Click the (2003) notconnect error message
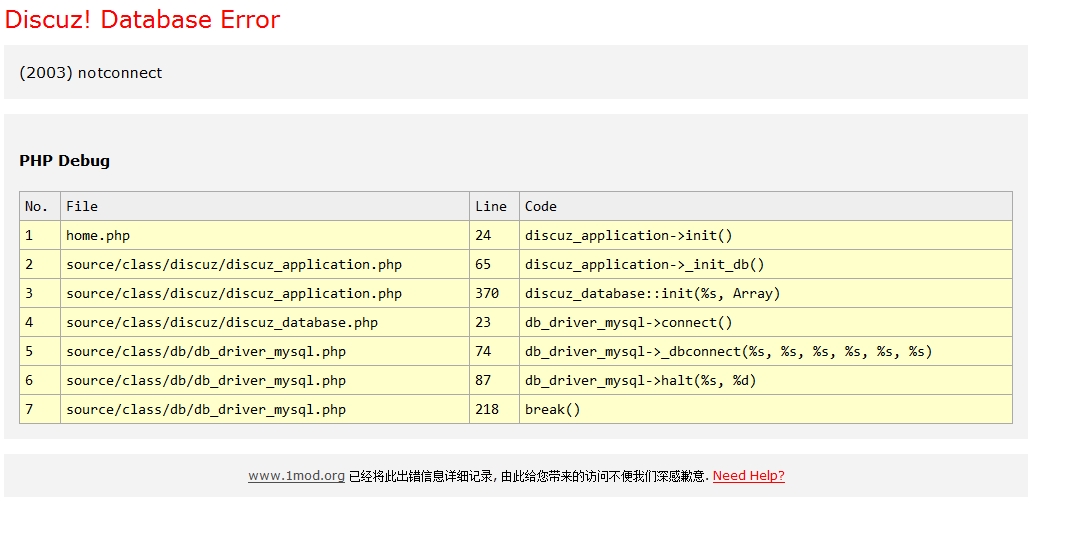 pos(90,73)
